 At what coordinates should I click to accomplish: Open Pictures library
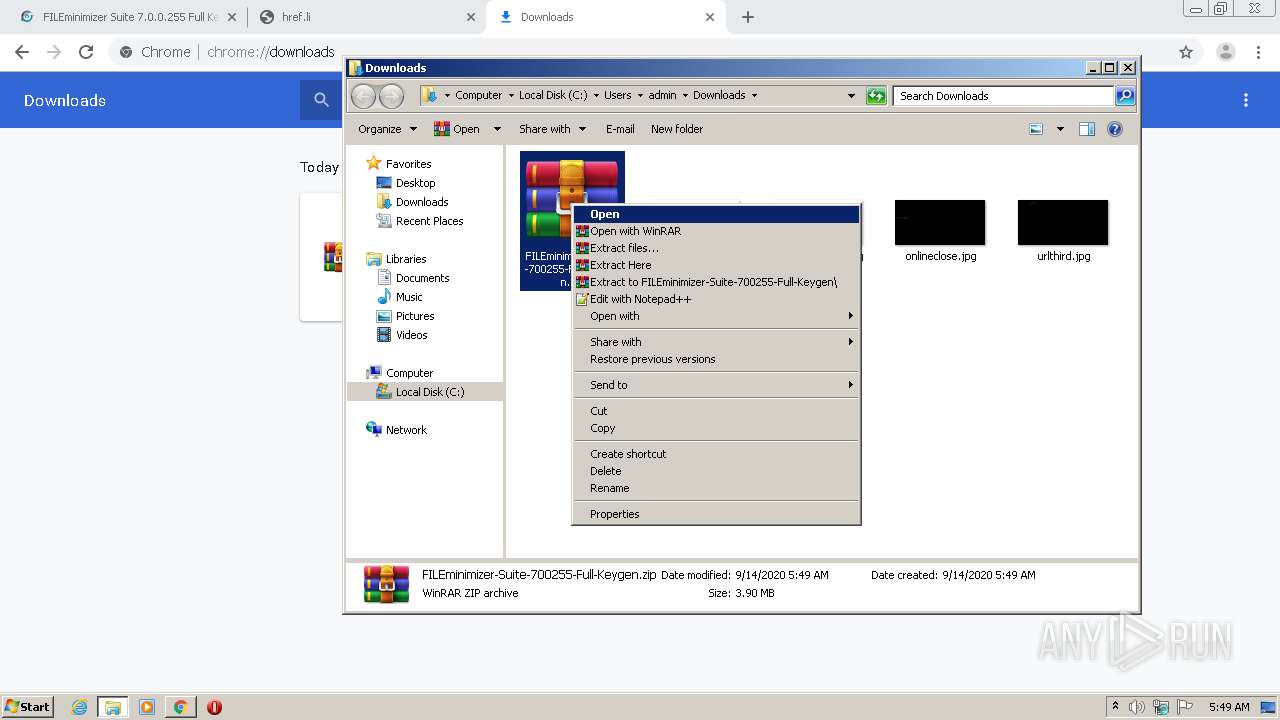point(414,316)
